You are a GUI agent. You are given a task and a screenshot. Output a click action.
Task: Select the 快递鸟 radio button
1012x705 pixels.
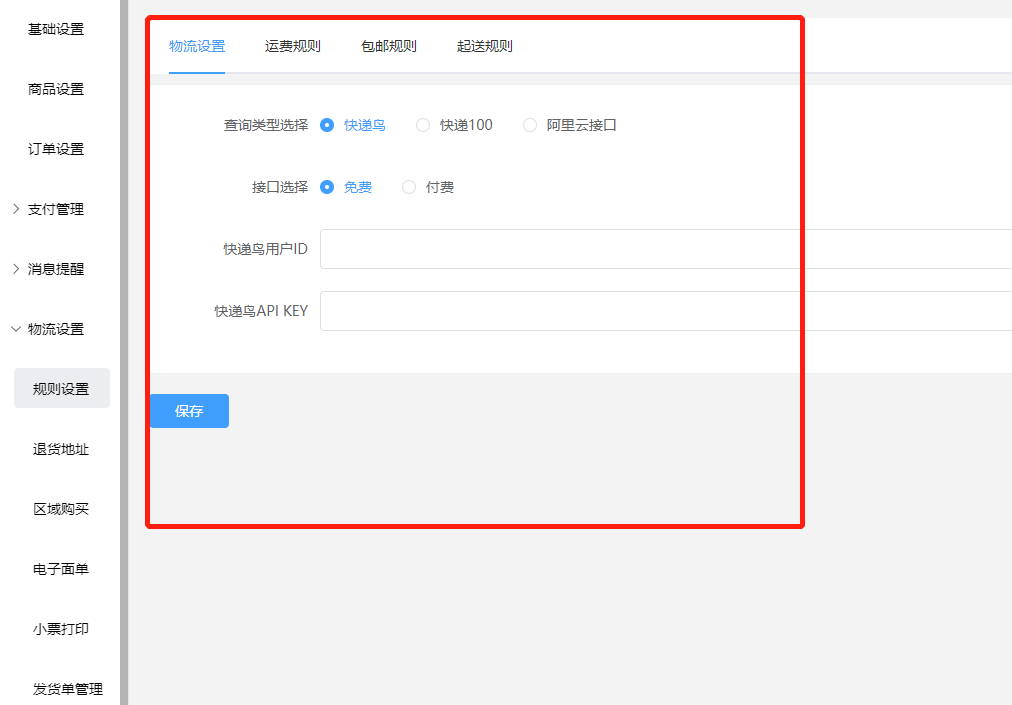[x=327, y=125]
